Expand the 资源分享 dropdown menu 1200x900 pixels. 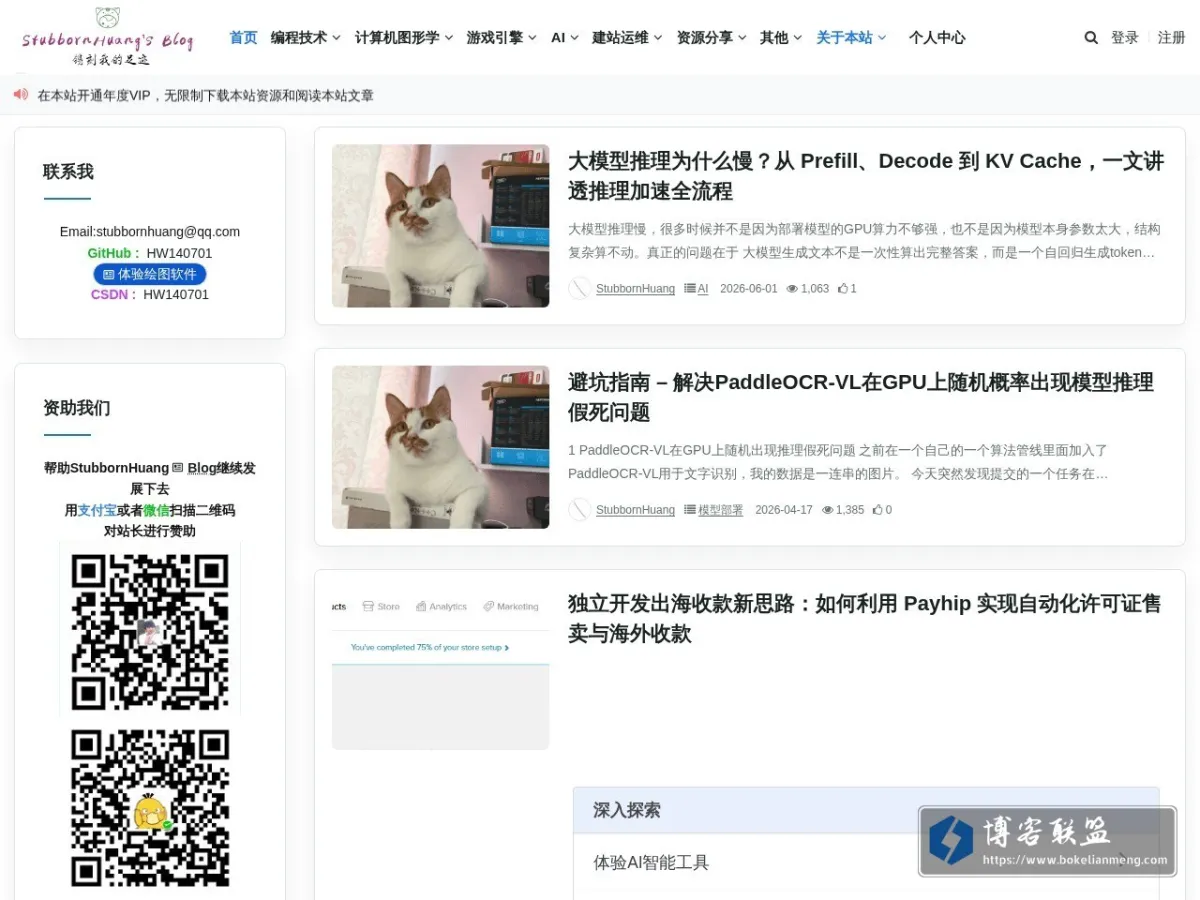(x=712, y=38)
